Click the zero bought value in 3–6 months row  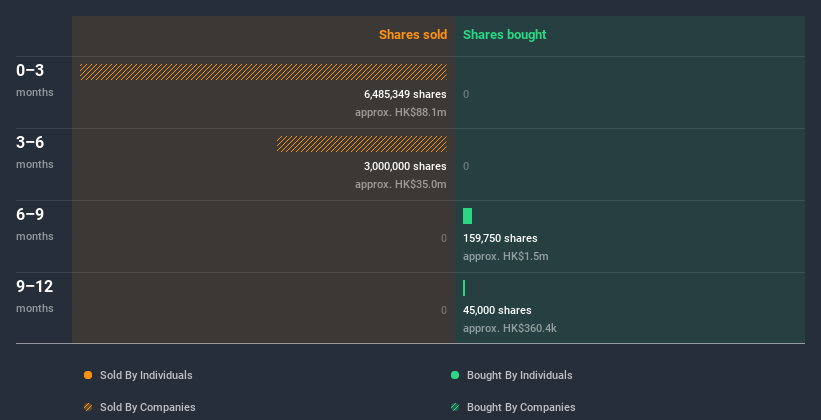pos(466,167)
